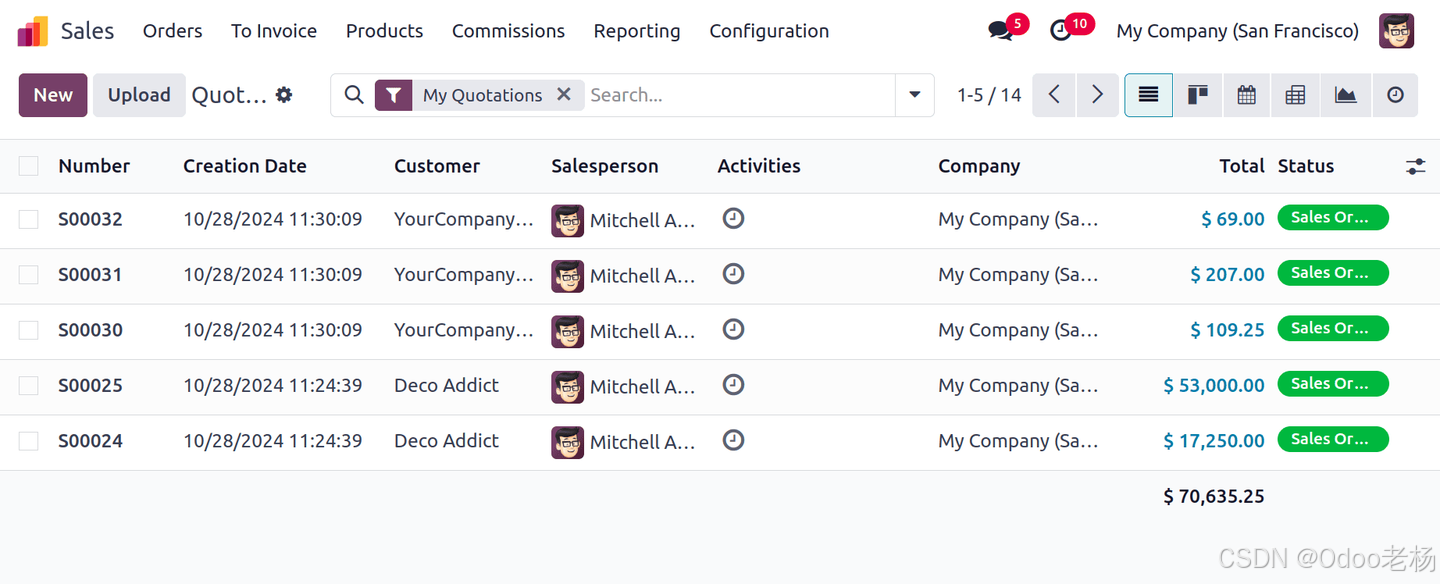Click the search magnifier icon
The image size is (1440, 584).
click(x=353, y=95)
